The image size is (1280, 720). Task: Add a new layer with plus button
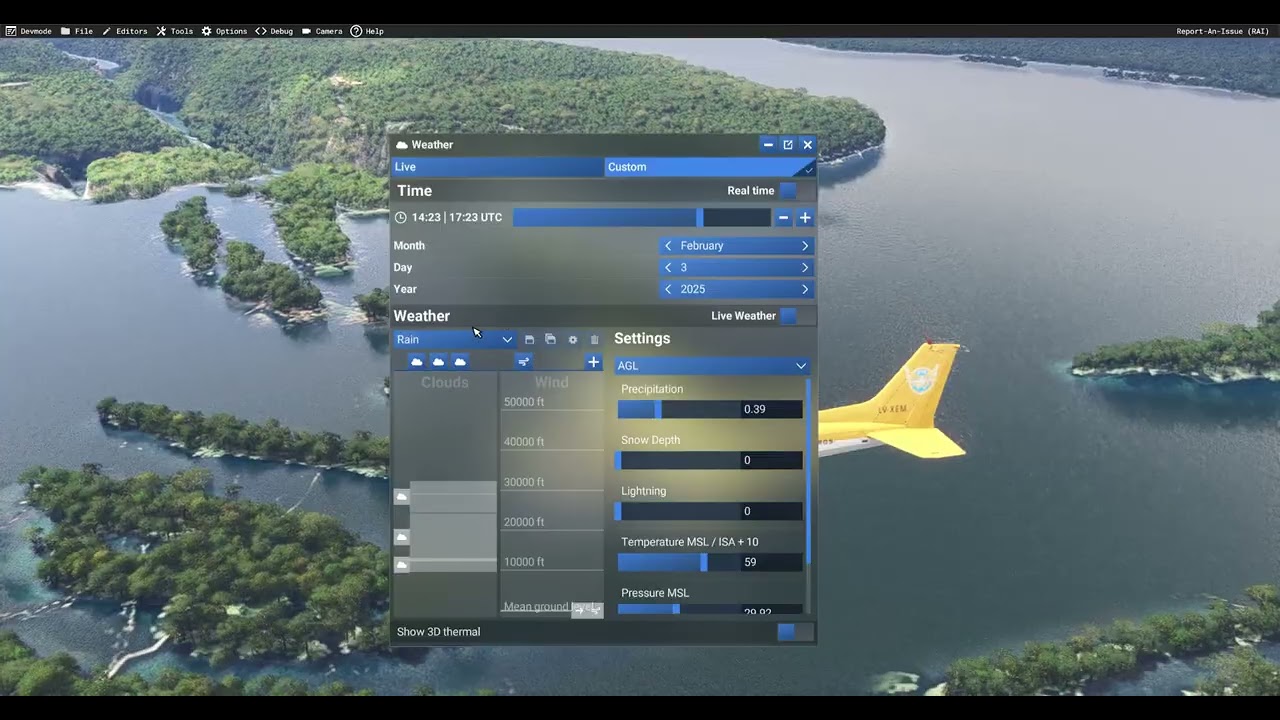594,362
